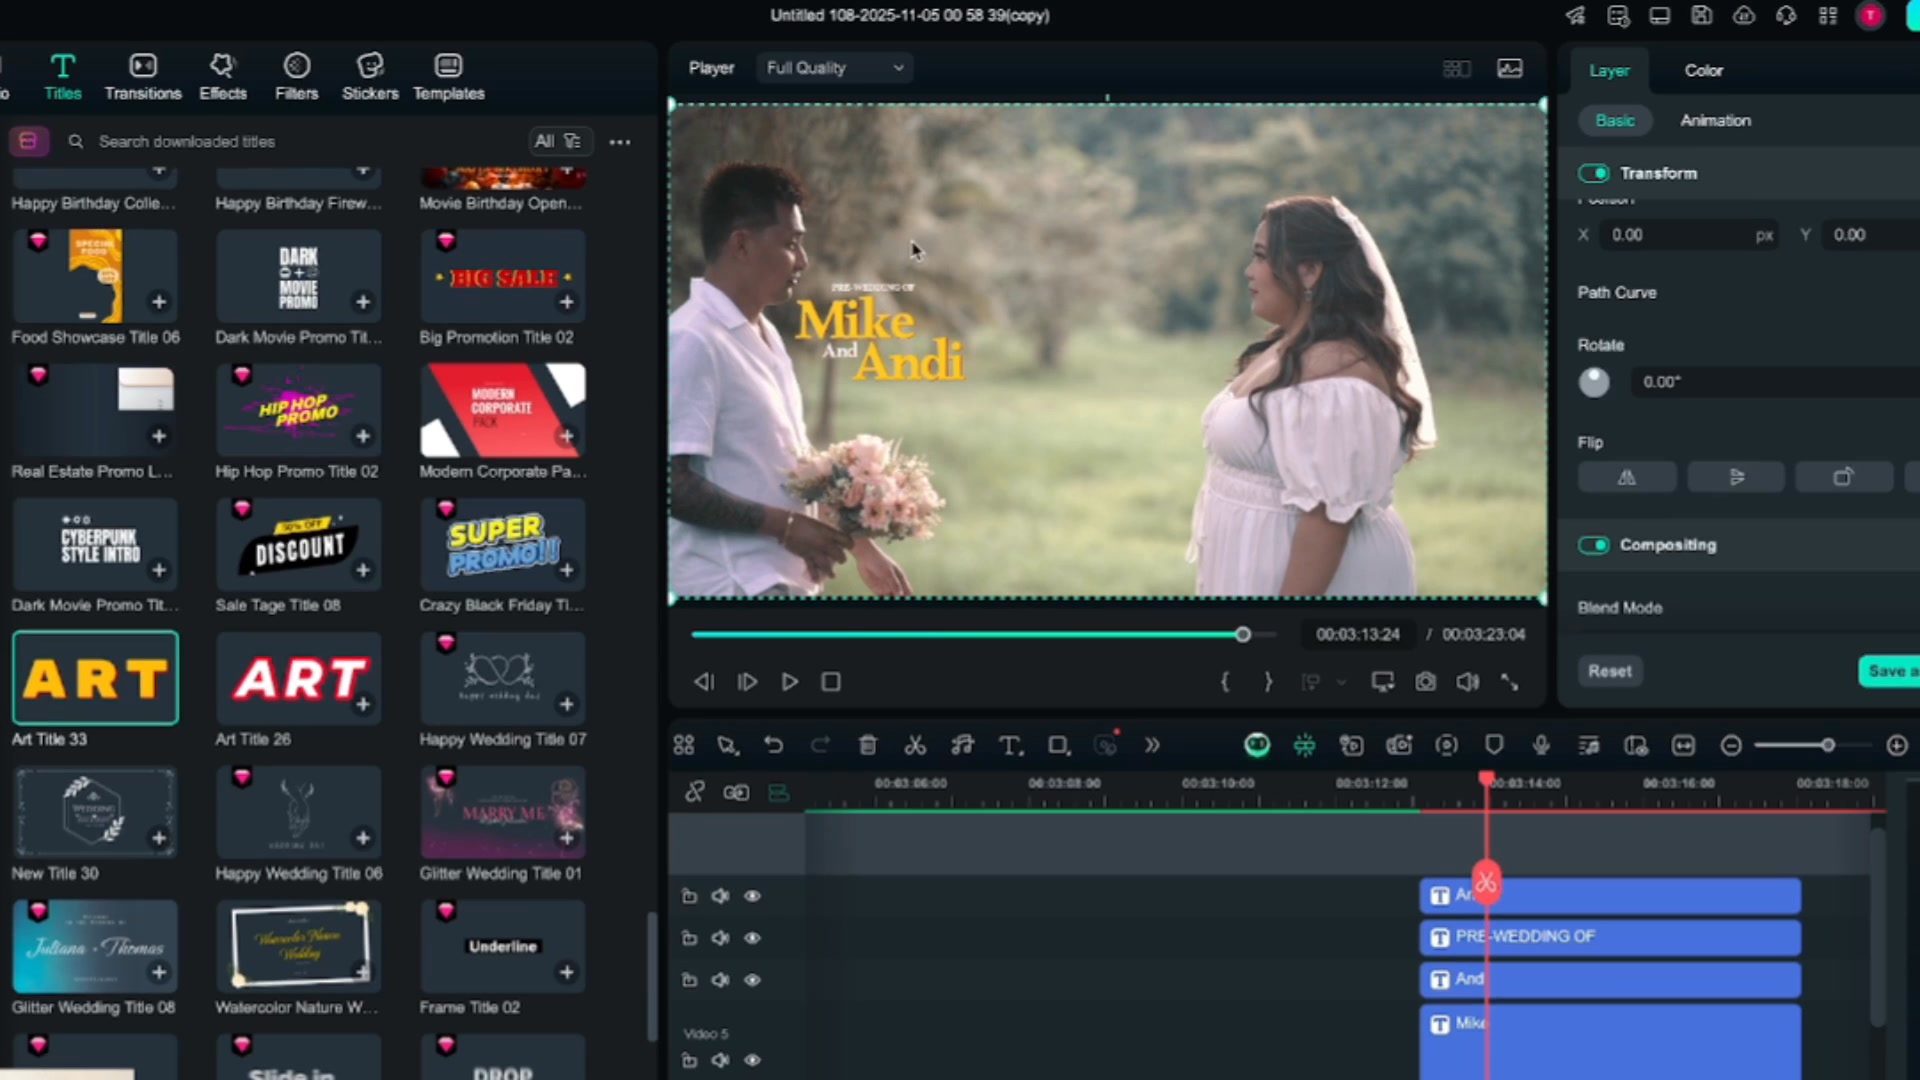The height and width of the screenshot is (1080, 1920).
Task: Click the timeline layout grid icon
Action: 684,745
